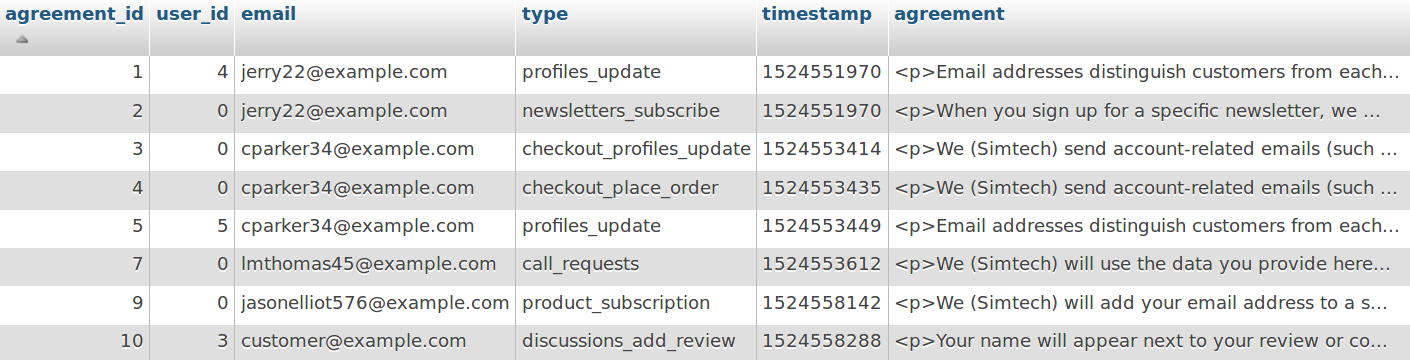
Task: Click agreement text starting 'Your name will appear'
Action: coord(1149,341)
